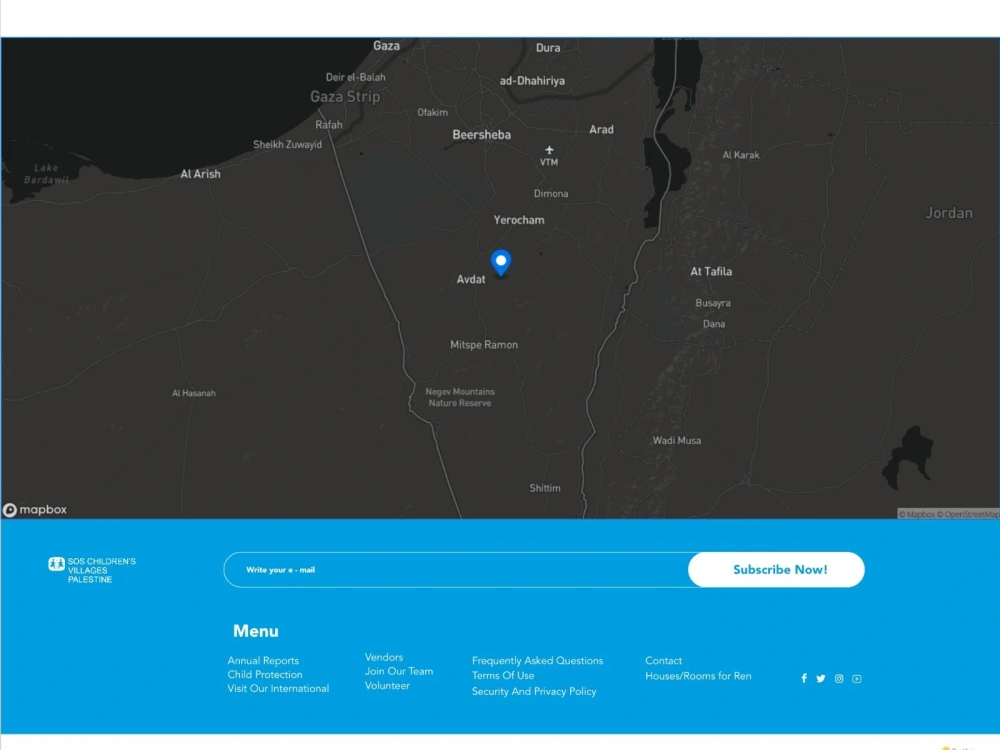Open the Vendors link

(384, 658)
